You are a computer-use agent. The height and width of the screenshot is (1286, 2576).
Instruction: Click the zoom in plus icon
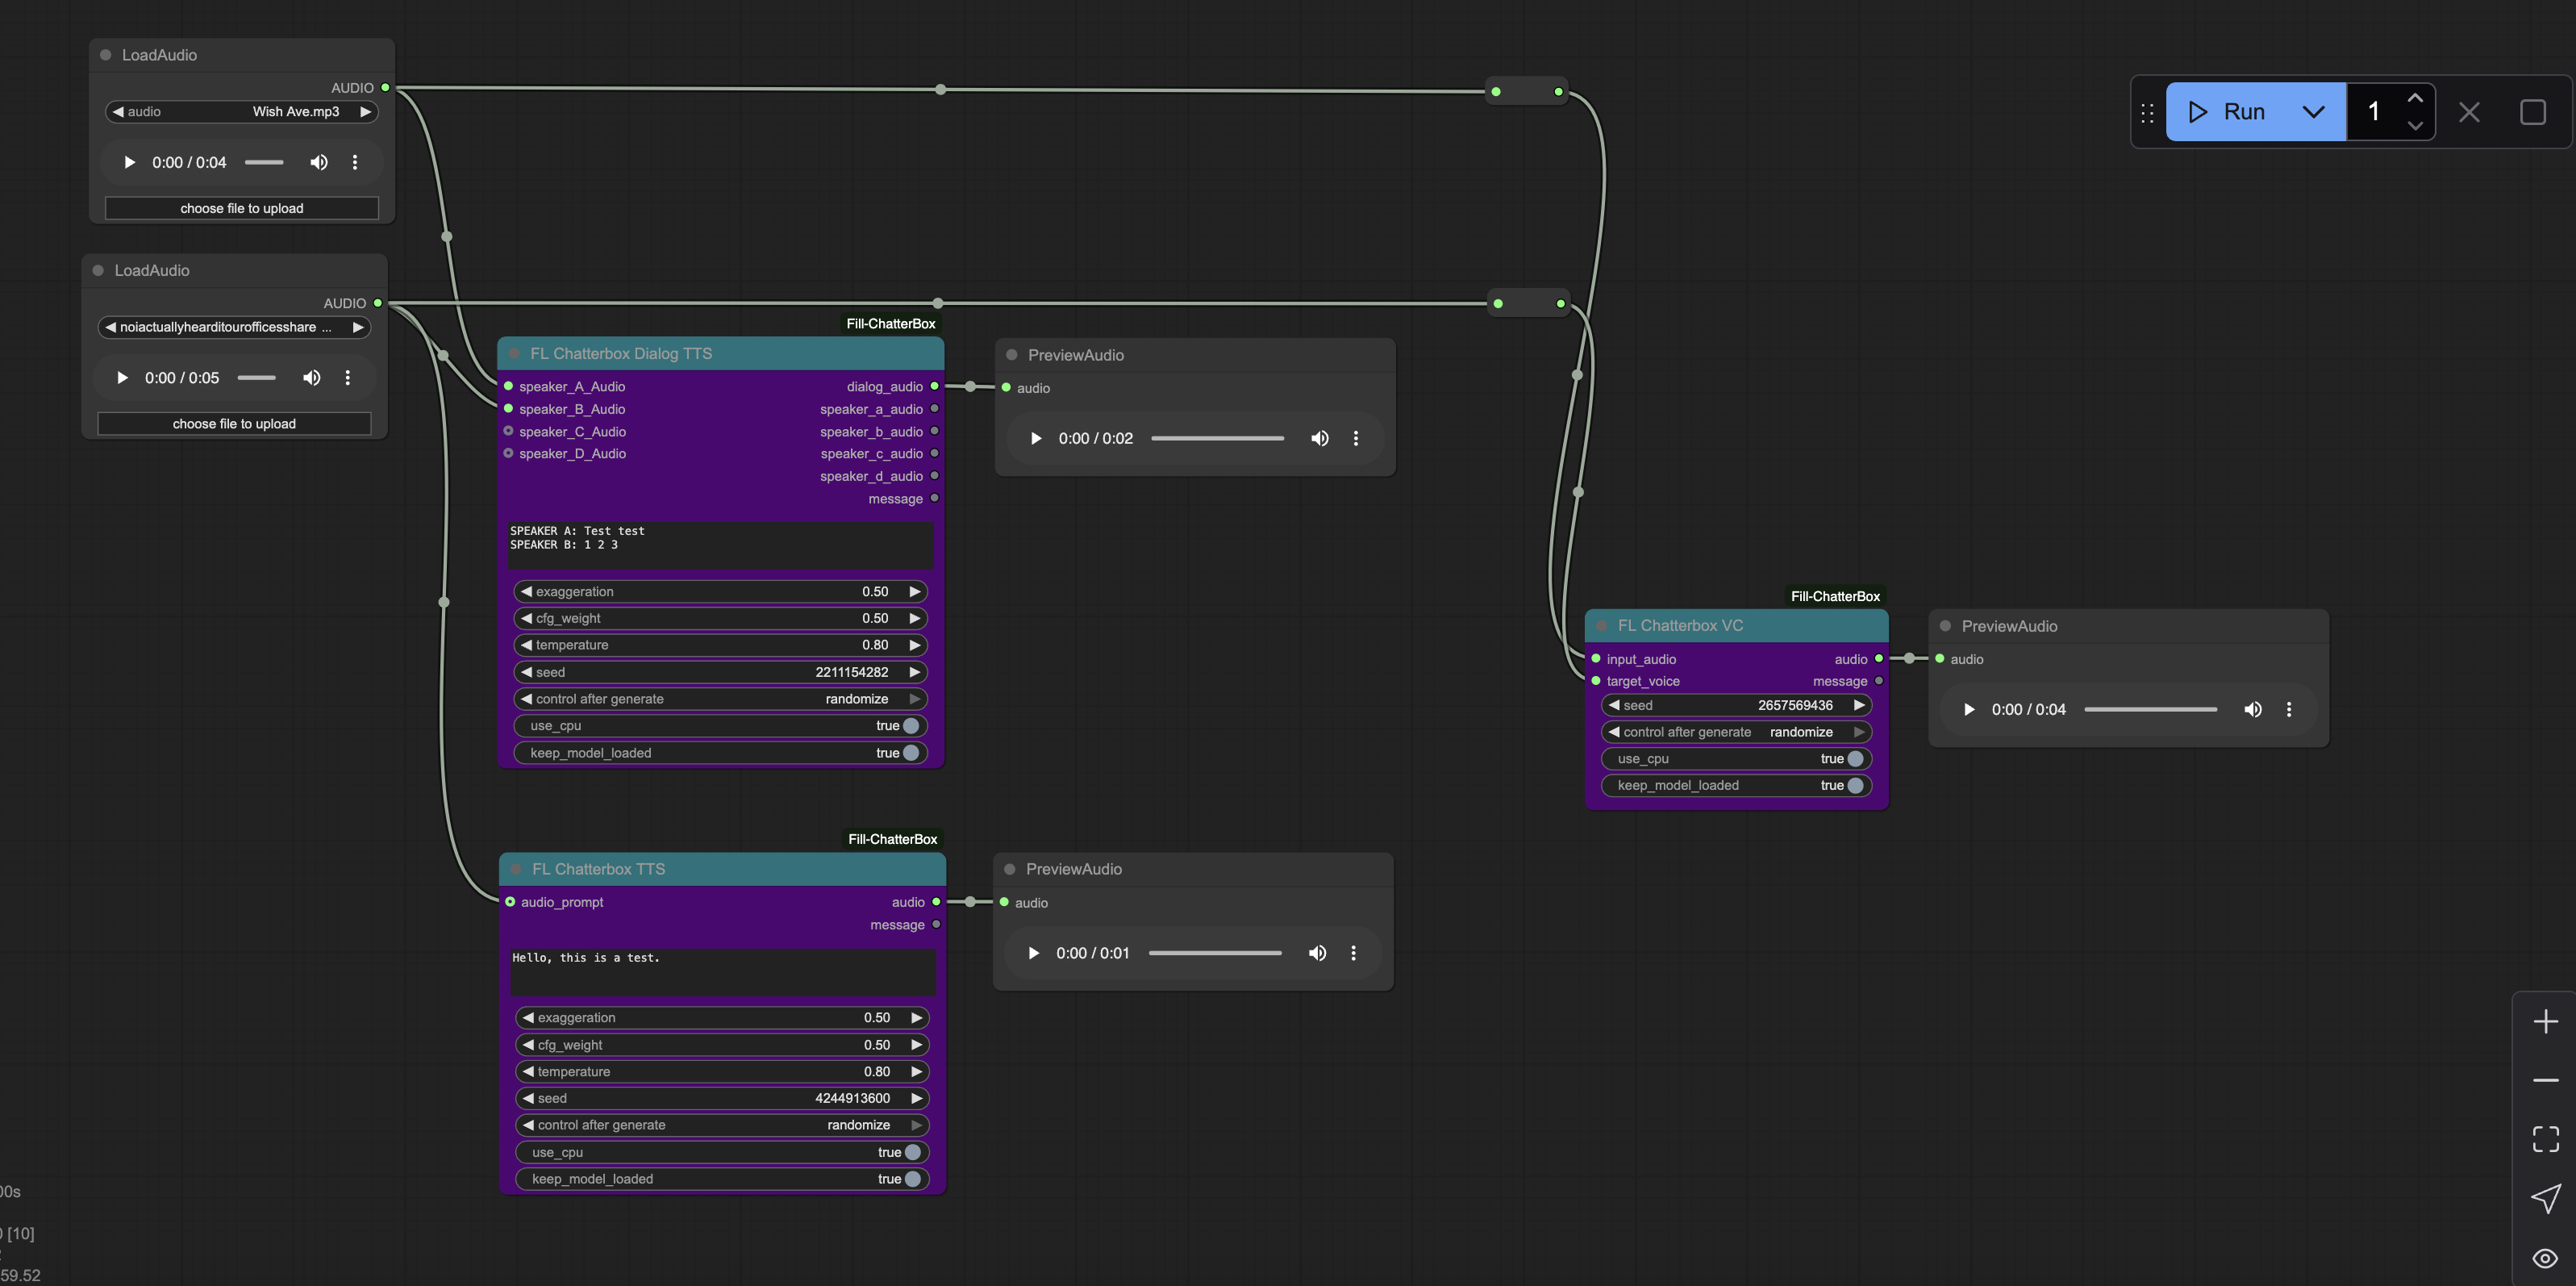pos(2545,1021)
